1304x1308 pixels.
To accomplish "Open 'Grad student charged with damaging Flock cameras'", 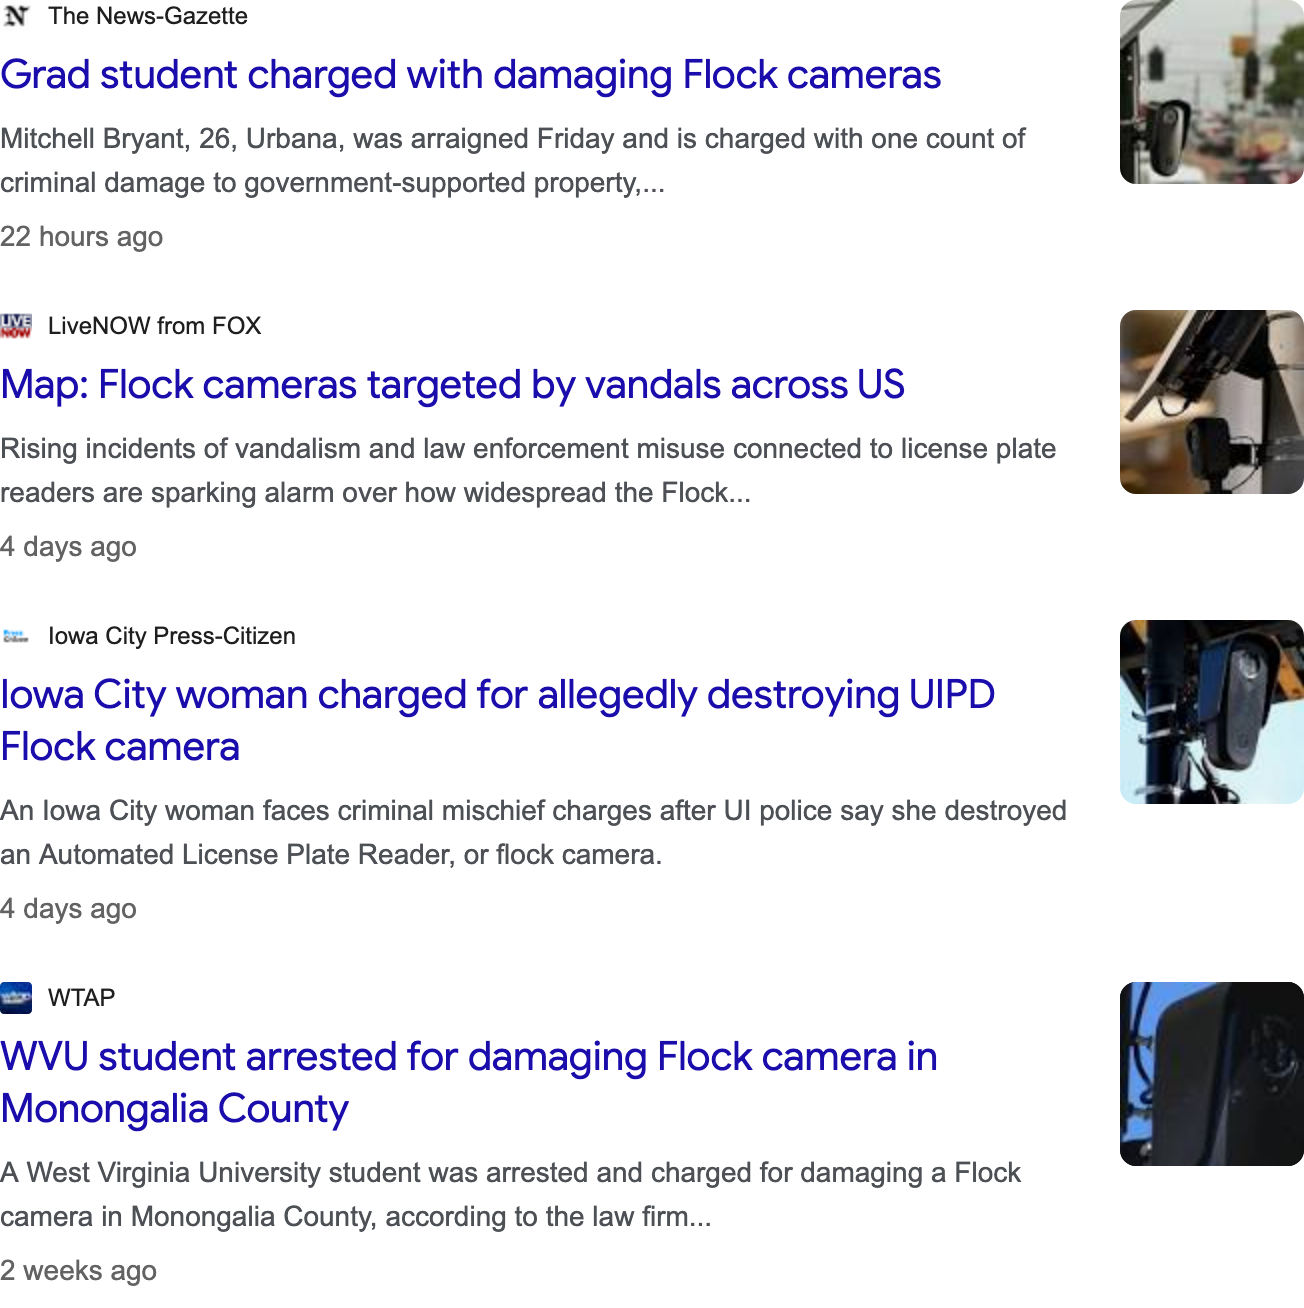I will coord(471,75).
